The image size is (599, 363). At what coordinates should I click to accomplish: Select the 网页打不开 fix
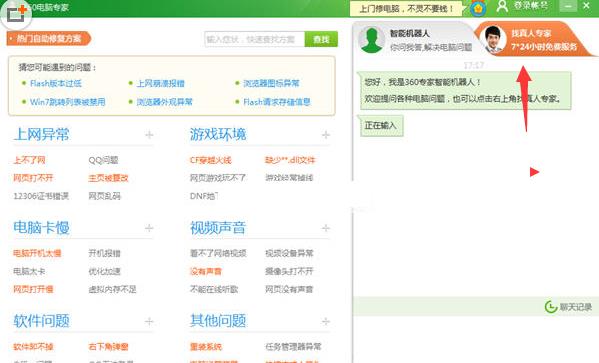pyautogui.click(x=33, y=178)
